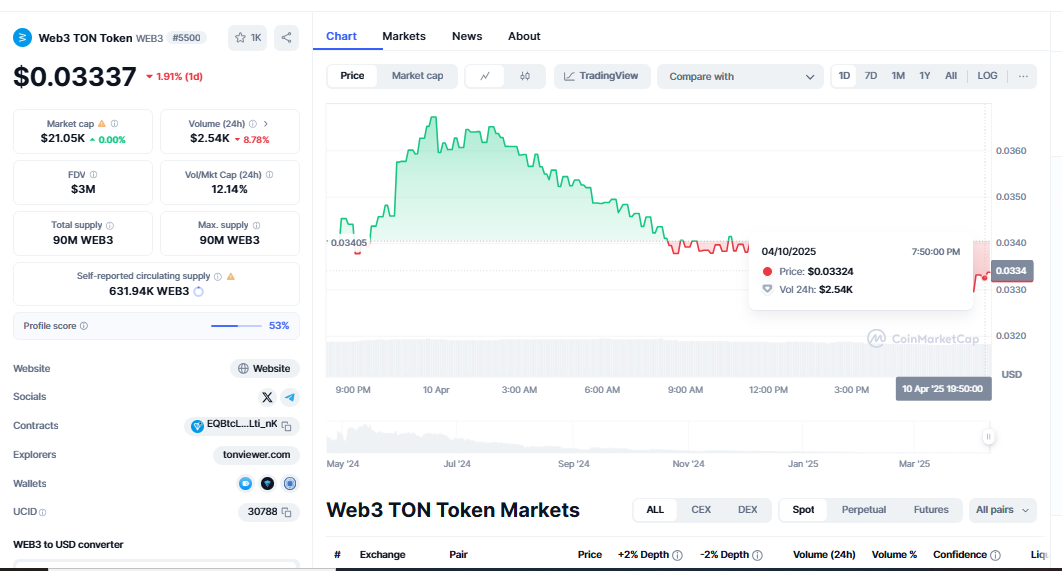Click the Pair column header

pos(459,555)
